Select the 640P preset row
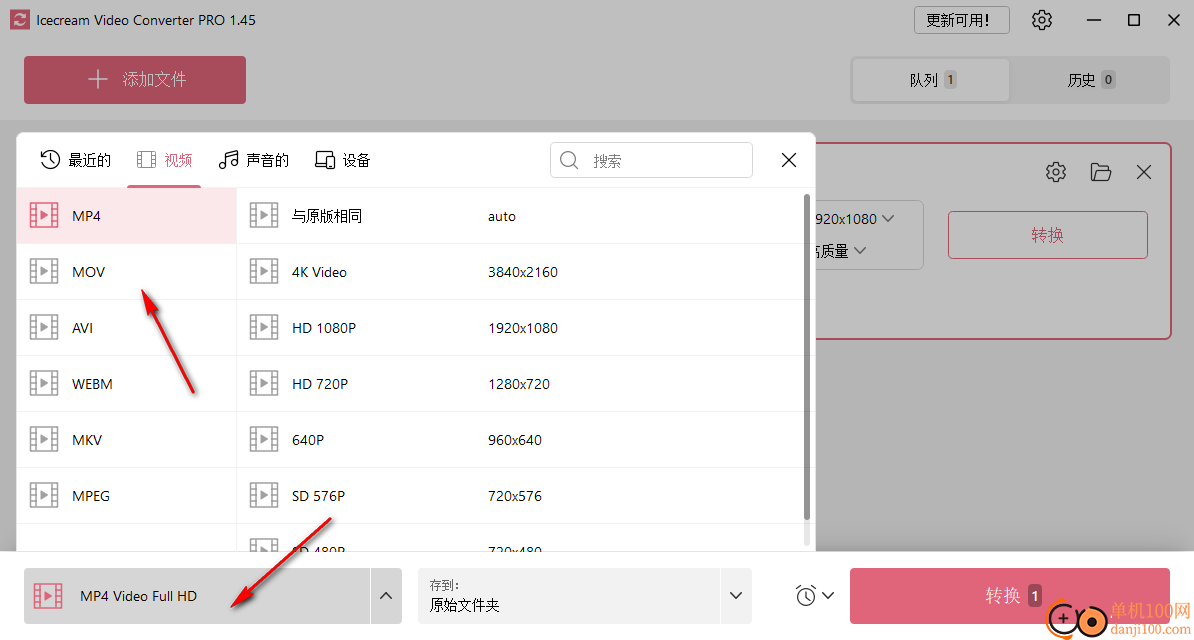Screen dimensions: 1194x640 (x=521, y=440)
